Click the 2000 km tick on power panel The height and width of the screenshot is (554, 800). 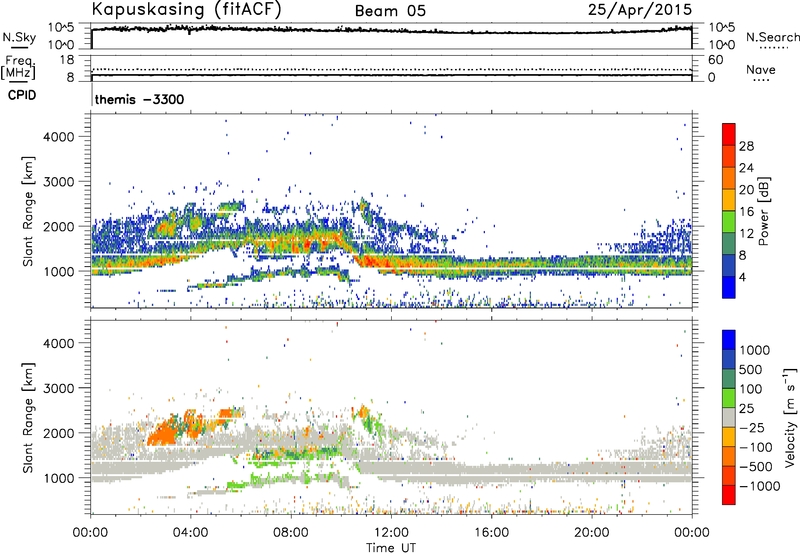58,227
